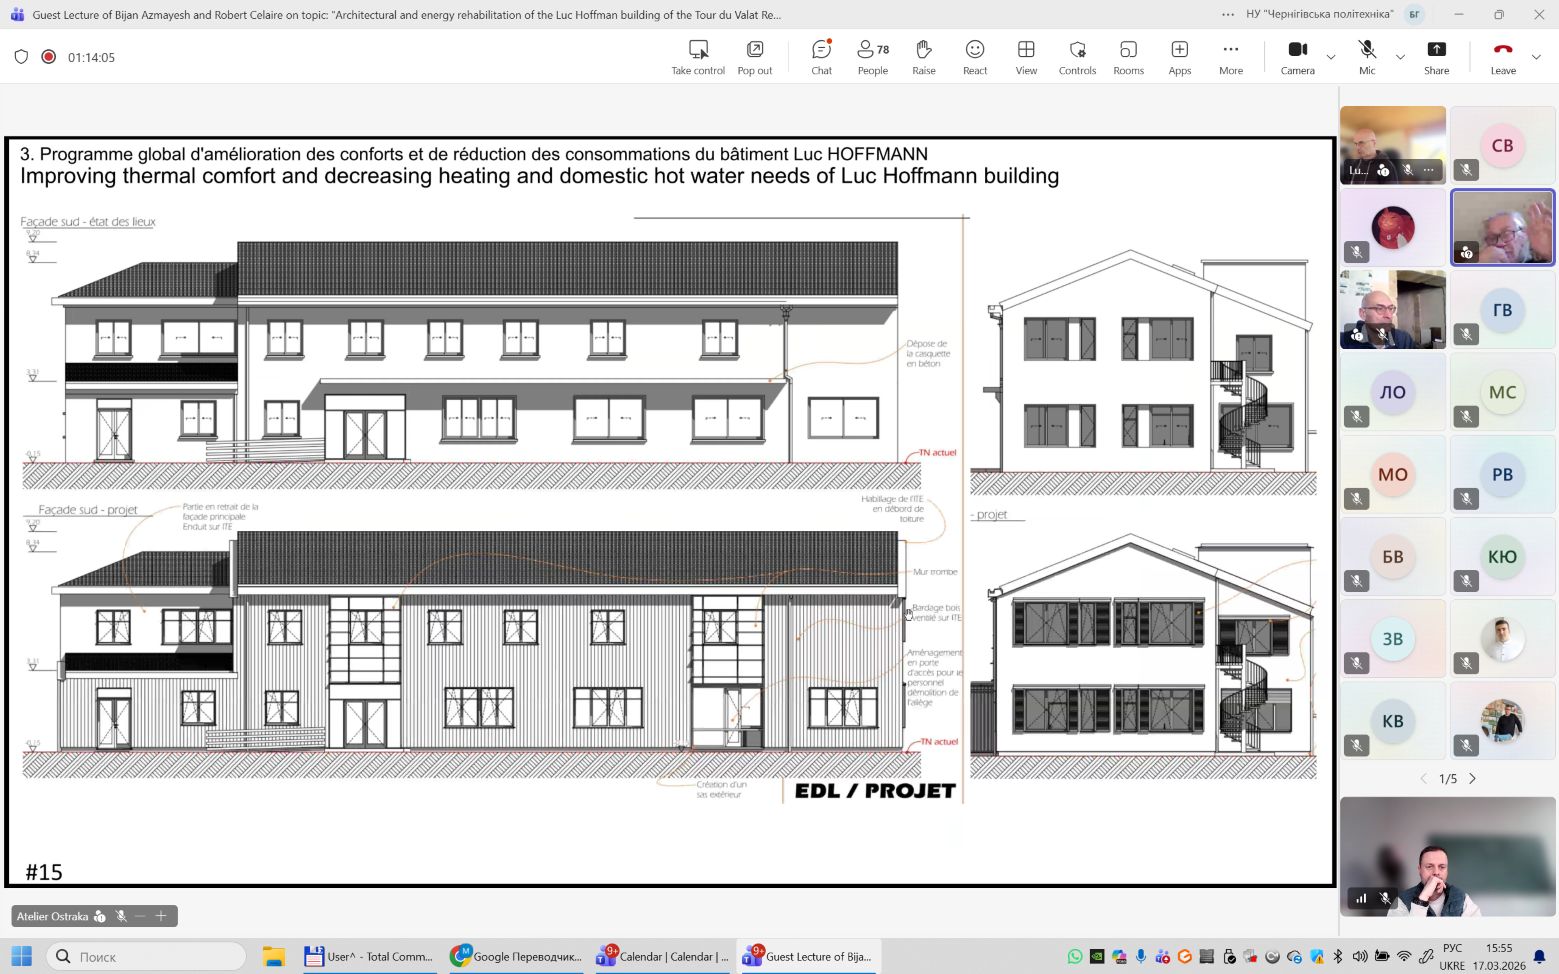Raise your hand in the meeting
1559x974 pixels.
click(x=923, y=57)
